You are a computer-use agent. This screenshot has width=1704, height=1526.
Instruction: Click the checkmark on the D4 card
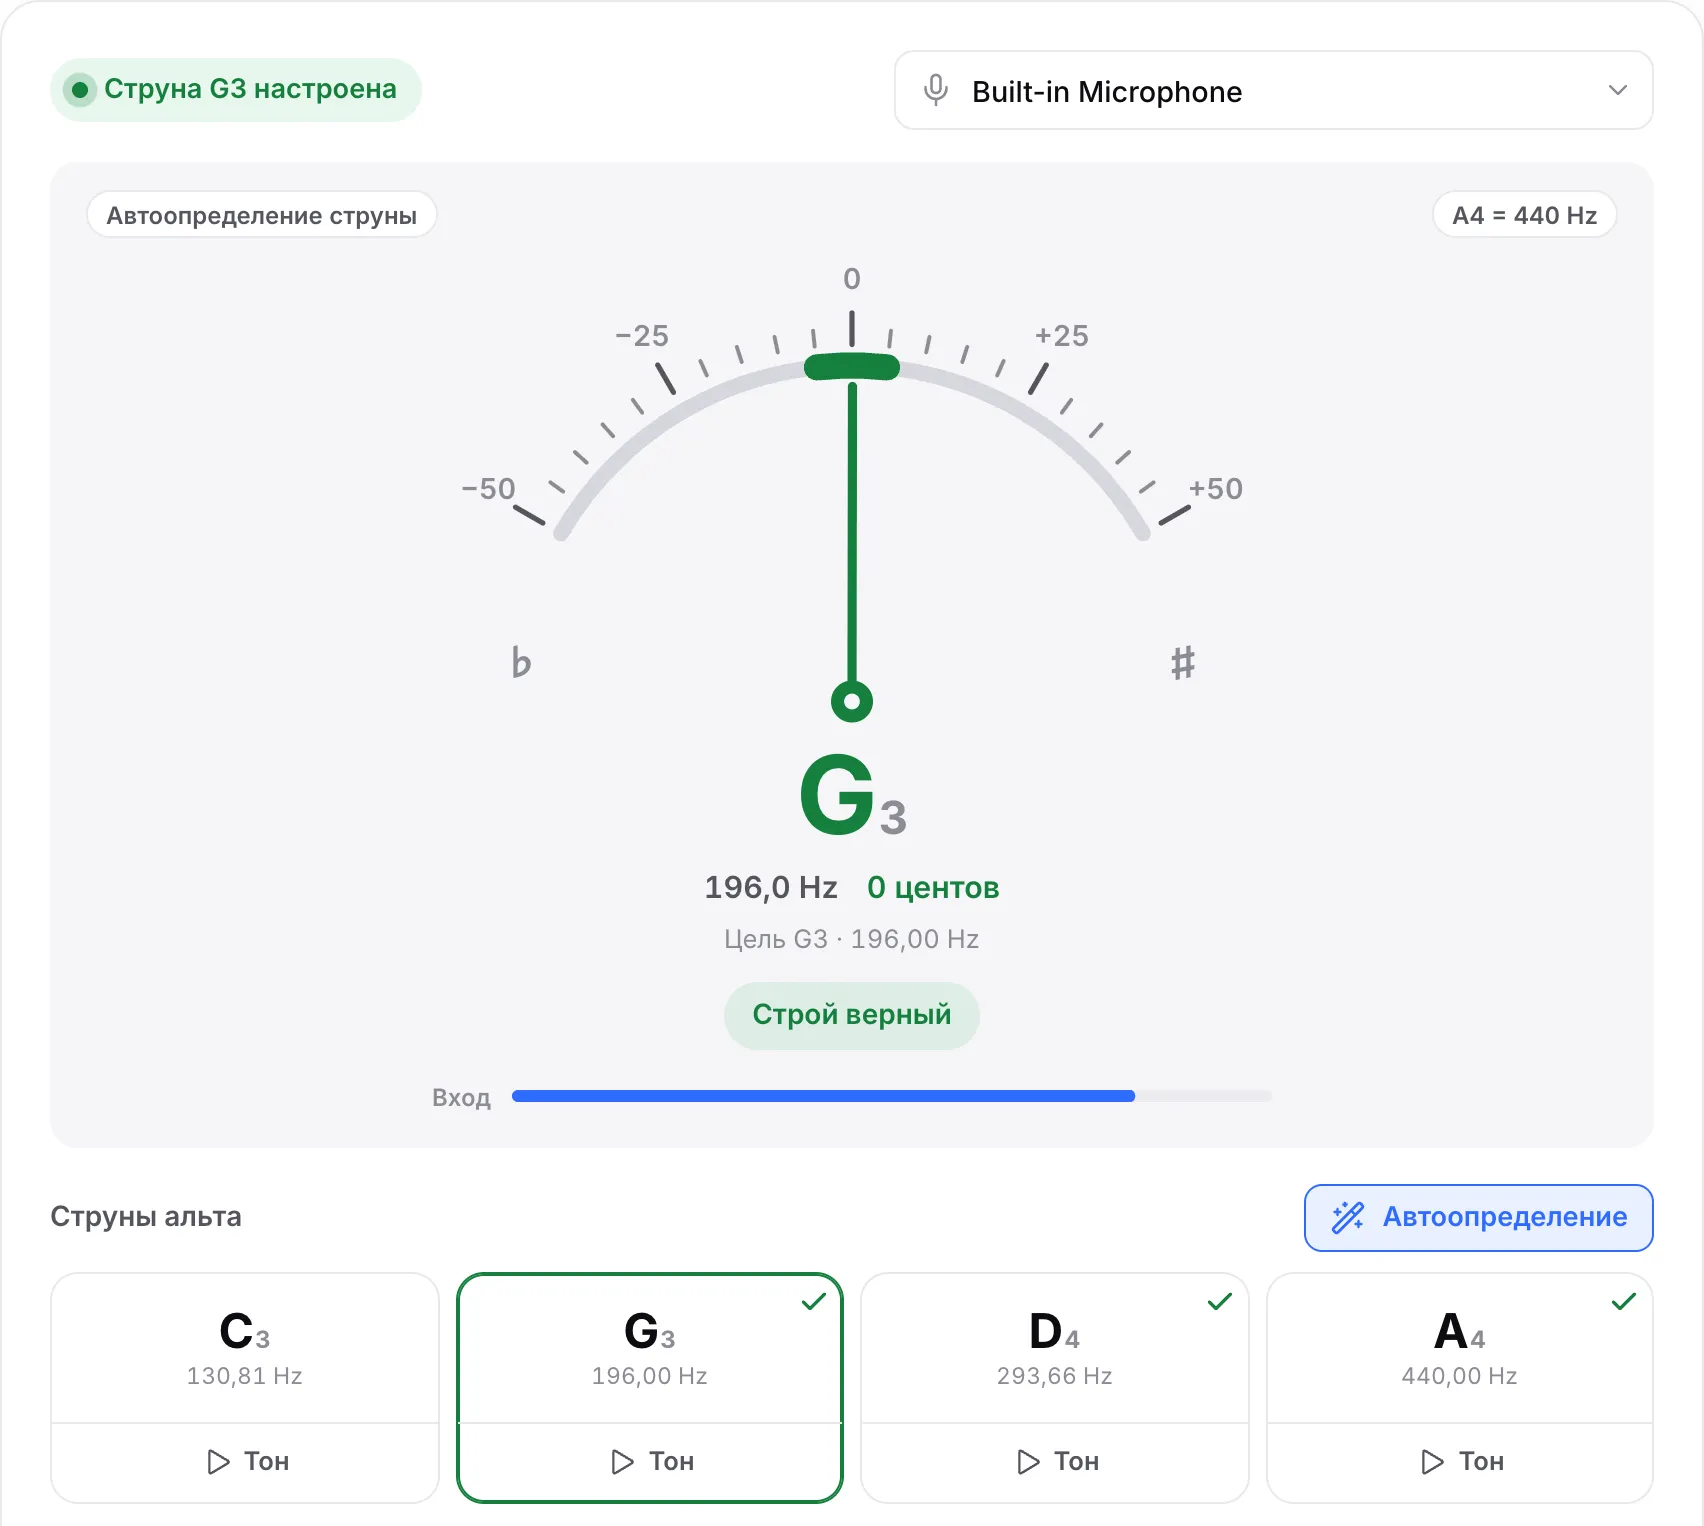(x=1220, y=1301)
